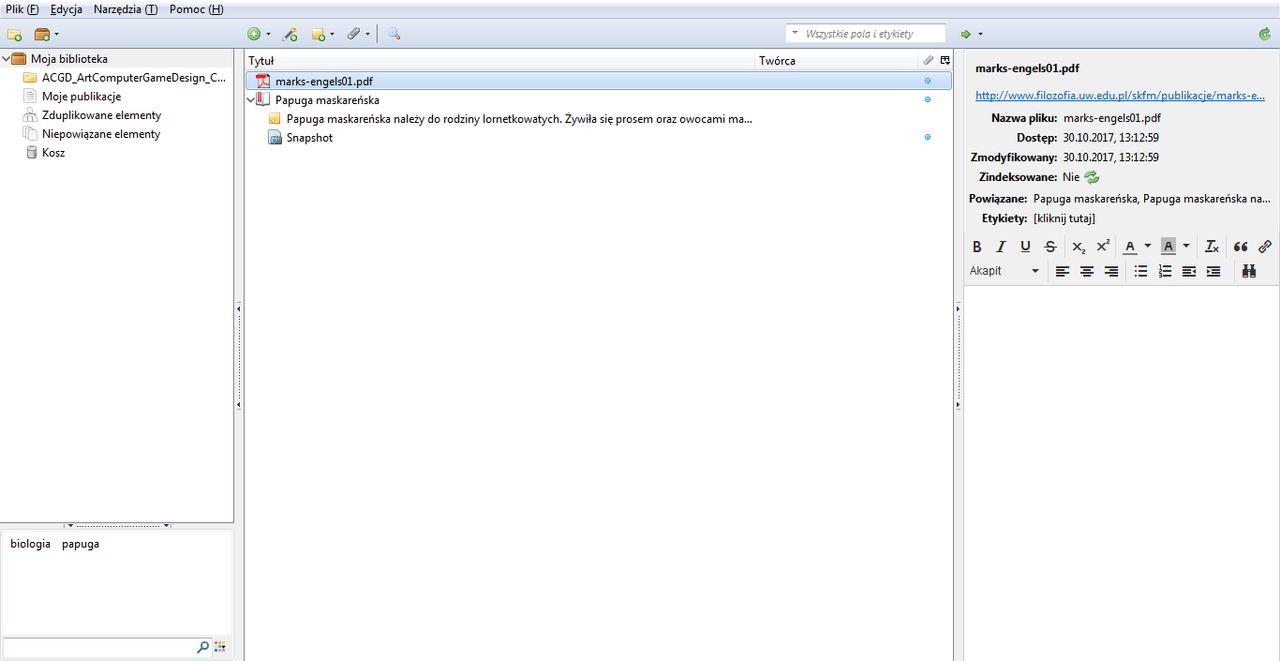Open the Add Attachment dropdown arrow
The width and height of the screenshot is (1280, 661).
(x=367, y=34)
